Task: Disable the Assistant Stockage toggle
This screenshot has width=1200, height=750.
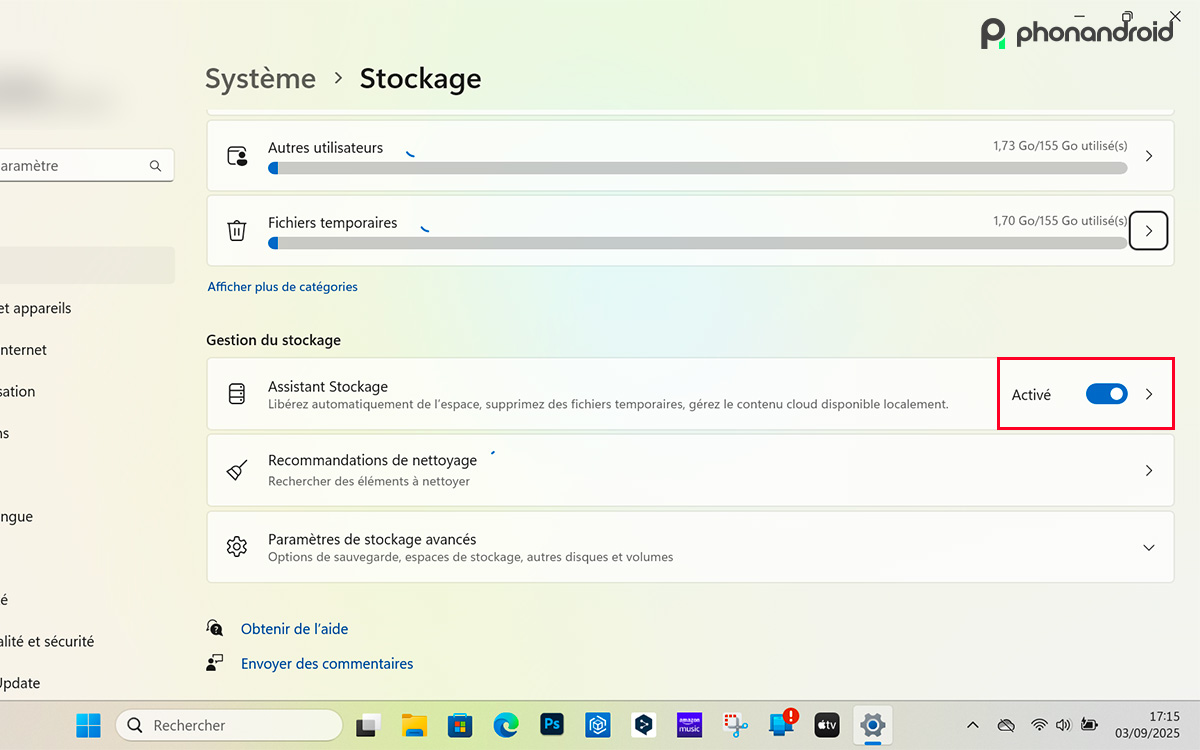Action: [x=1106, y=394]
